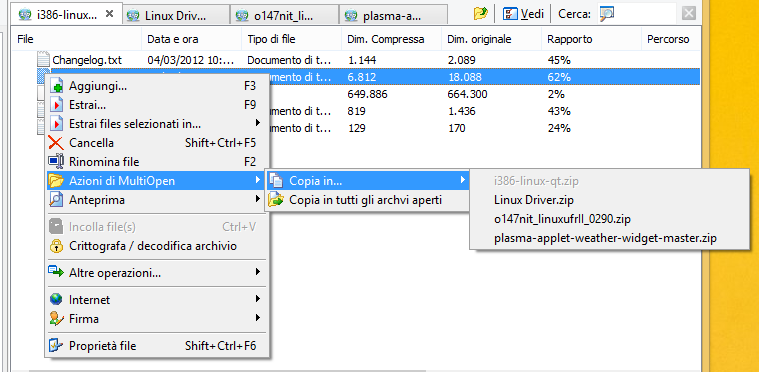Expand the Internet submenu arrow
The image size is (759, 372).
(x=258, y=299)
